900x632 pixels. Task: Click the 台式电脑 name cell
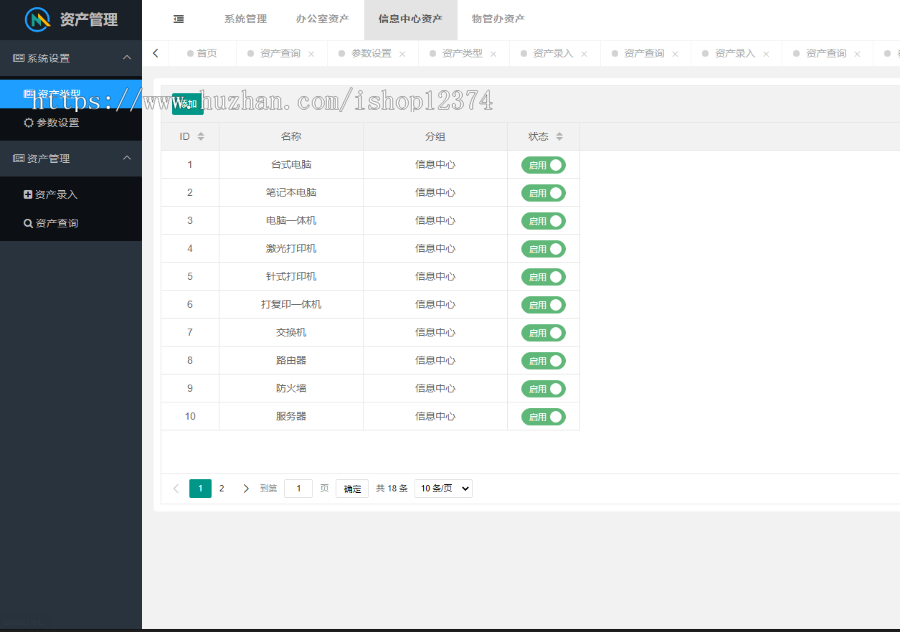click(x=291, y=165)
